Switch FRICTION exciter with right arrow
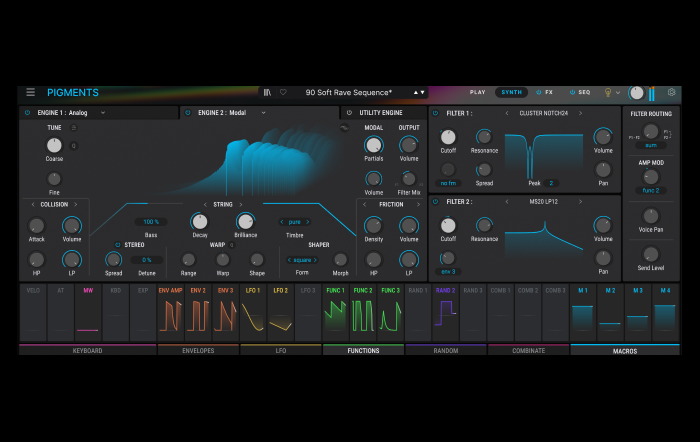 (x=418, y=204)
